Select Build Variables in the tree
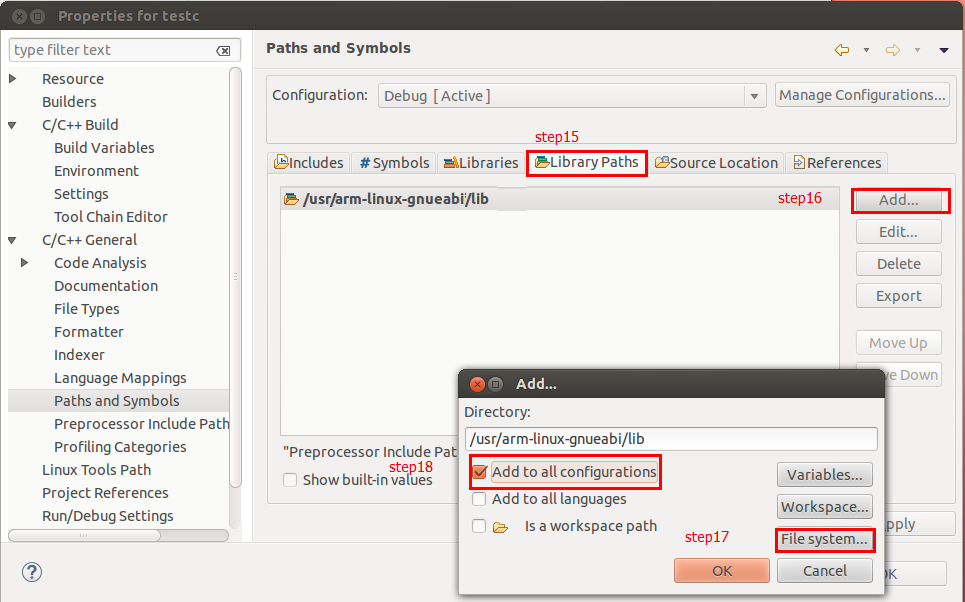Viewport: 965px width, 602px height. tap(104, 148)
